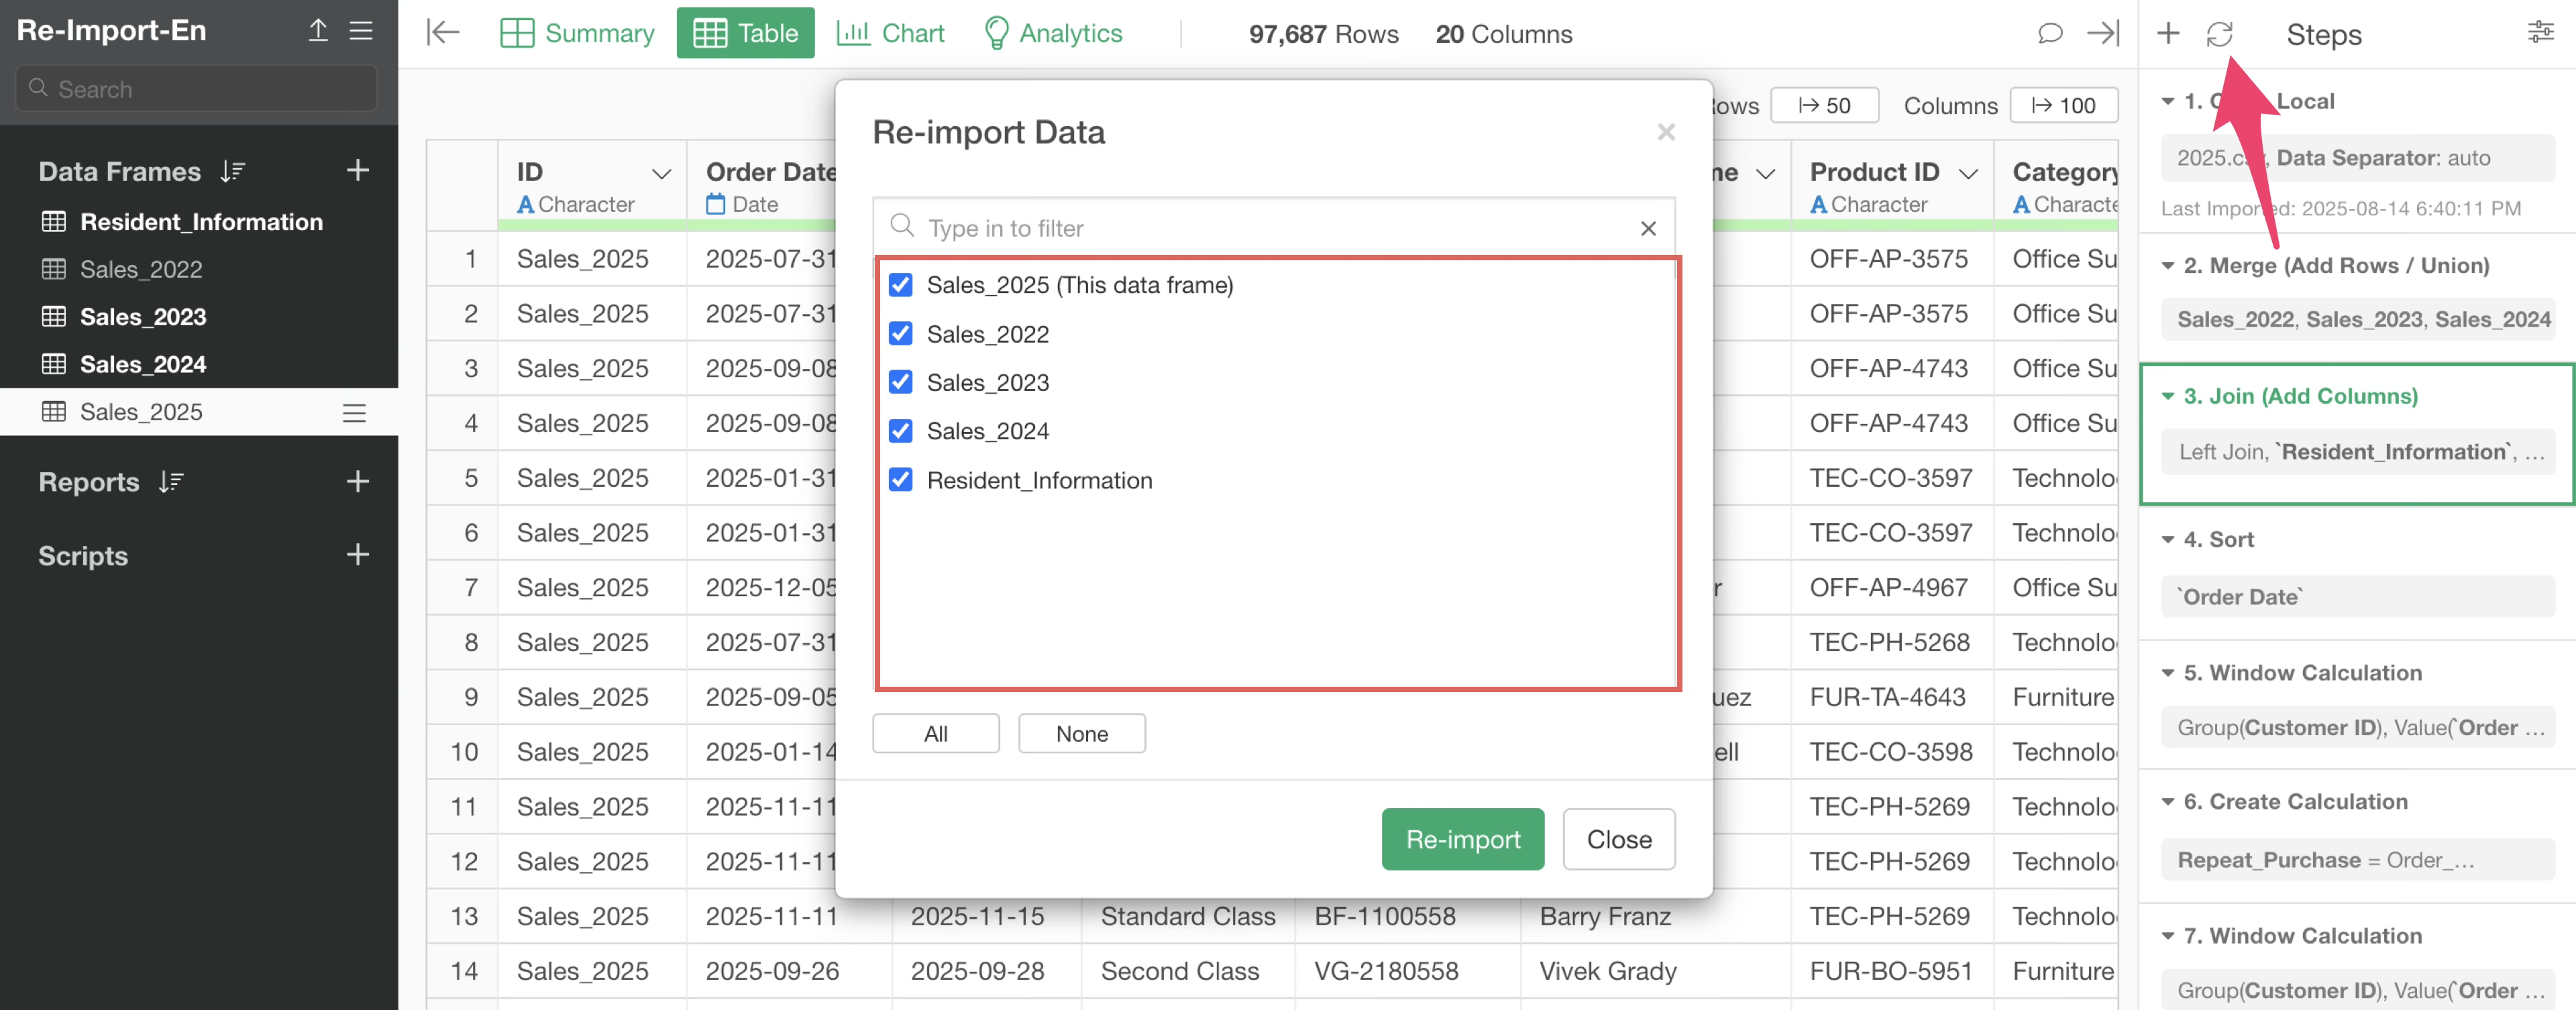The height and width of the screenshot is (1010, 2576).
Task: Switch to the Analytics tab
Action: pos(1052,33)
